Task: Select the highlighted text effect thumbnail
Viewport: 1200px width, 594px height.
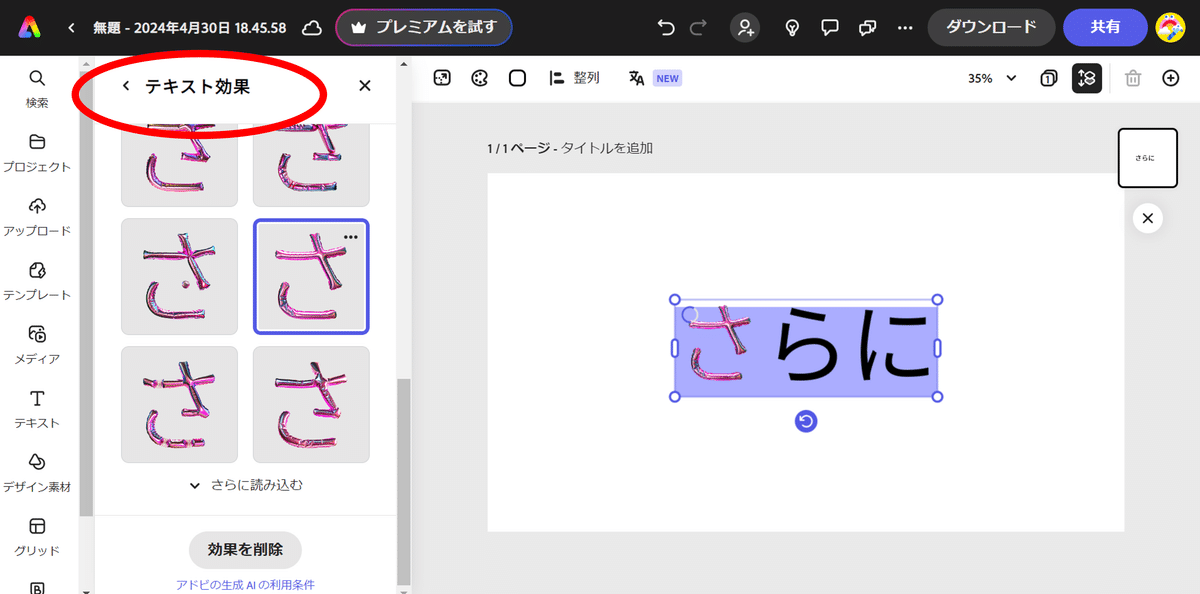Action: coord(311,276)
